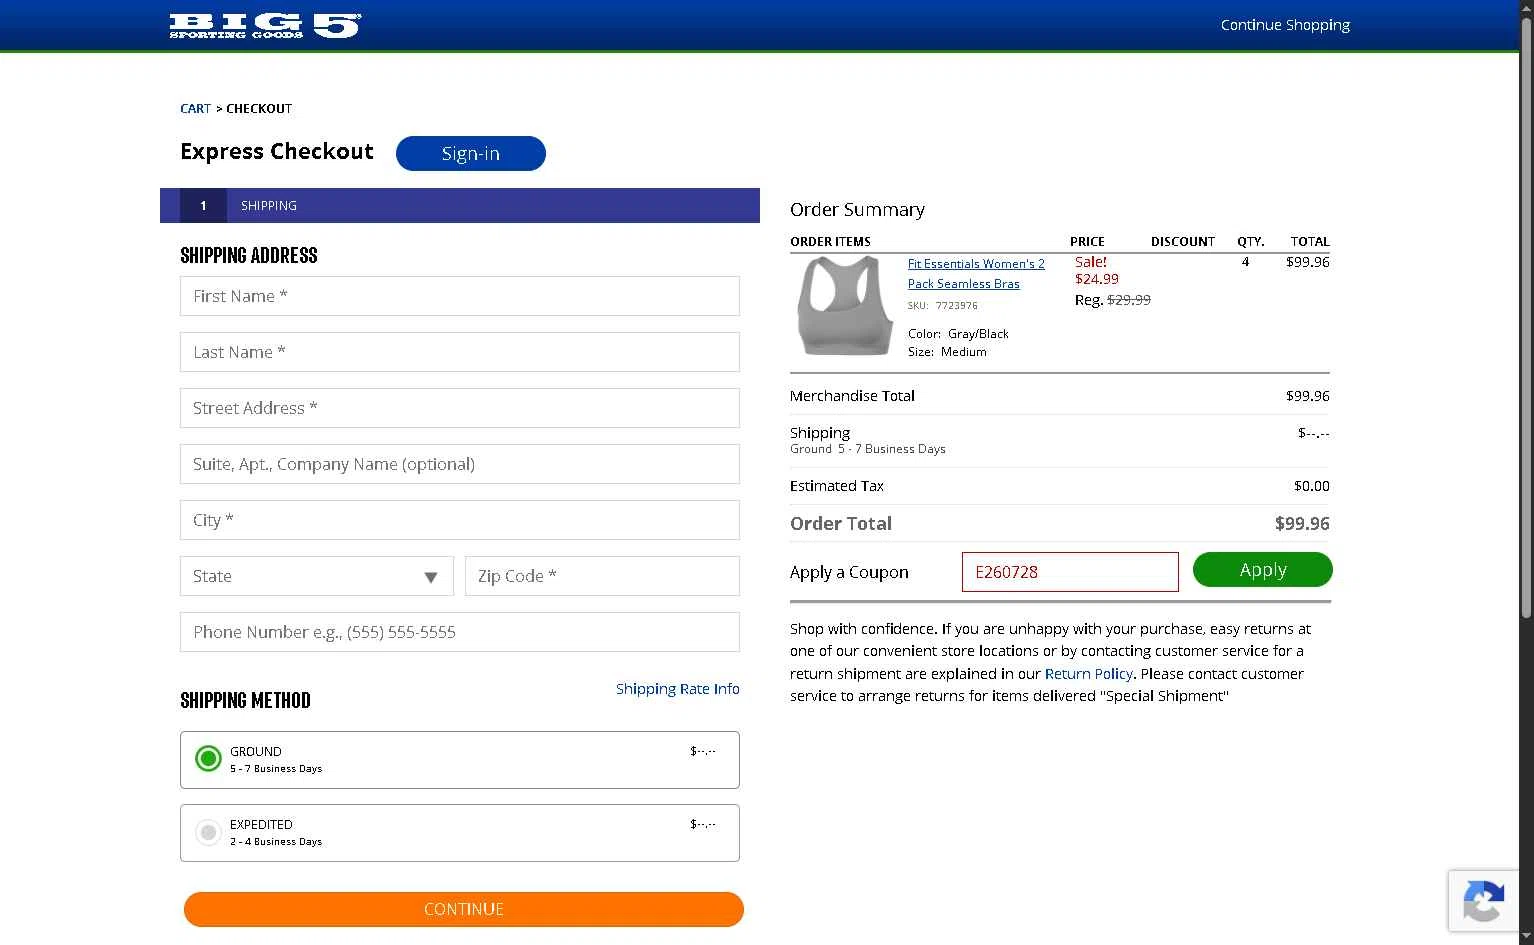The width and height of the screenshot is (1534, 945).
Task: Click the Sign-in button
Action: click(x=471, y=153)
